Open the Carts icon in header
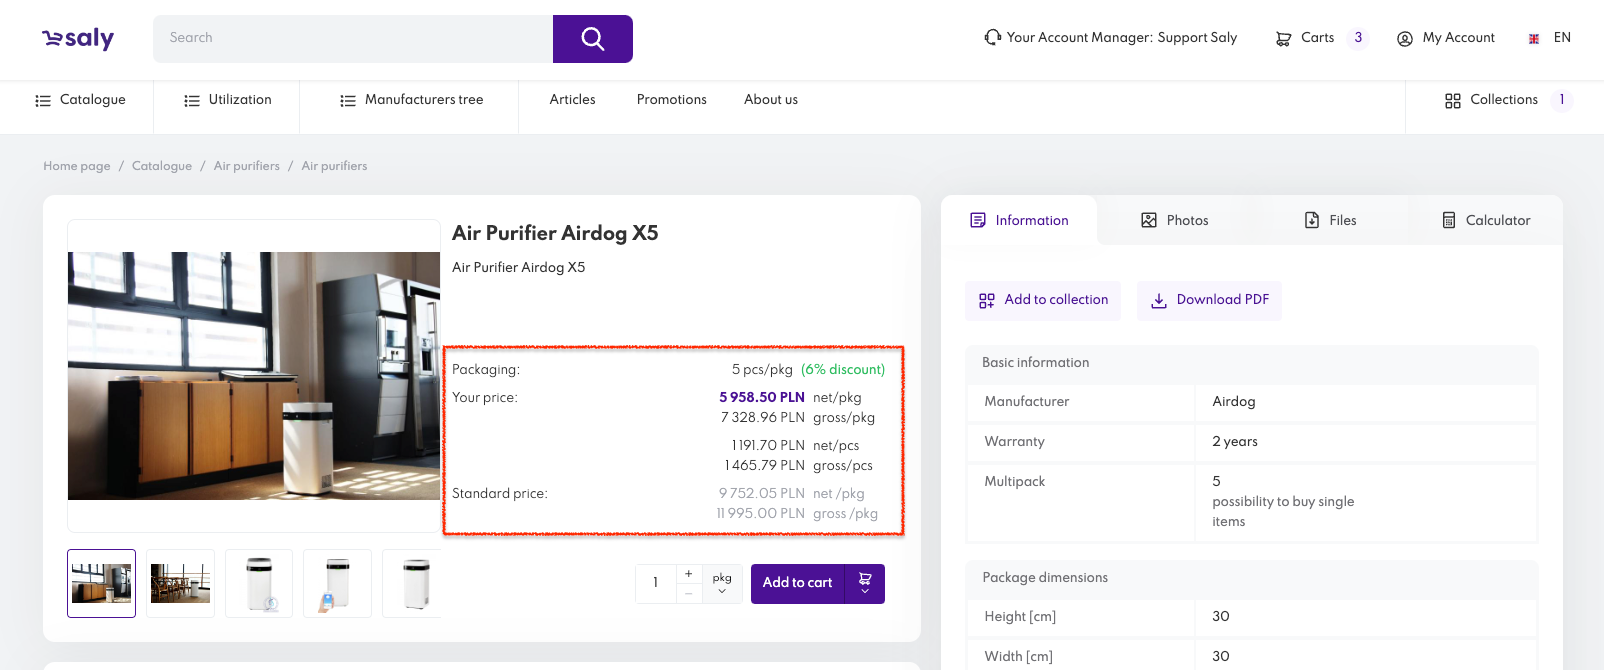The image size is (1604, 670). click(x=1283, y=39)
